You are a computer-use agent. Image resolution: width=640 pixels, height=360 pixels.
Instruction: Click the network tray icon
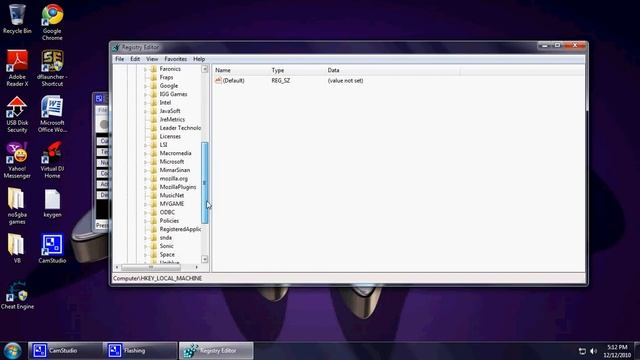tap(582, 351)
